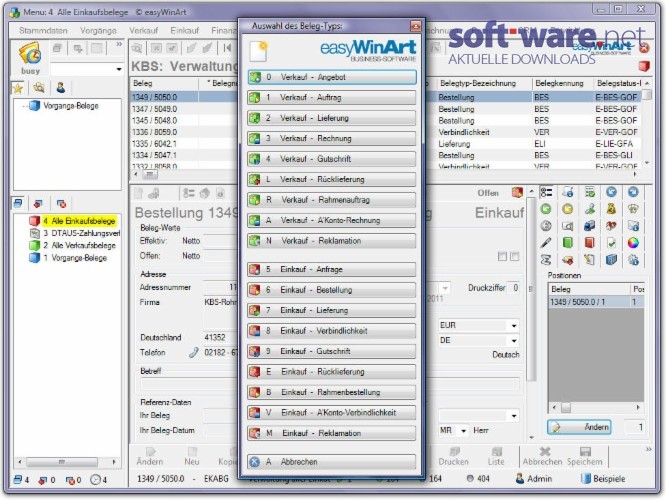666x500 pixels.
Task: Click the Druckziffer input field
Action: (515, 288)
